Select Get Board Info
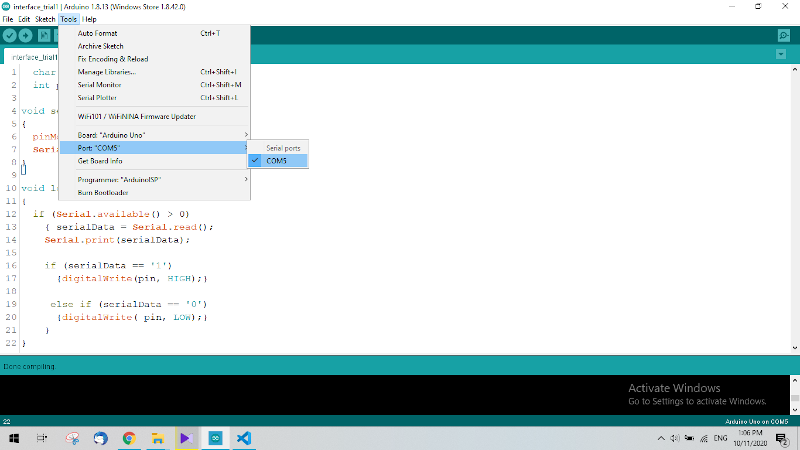 click(x=155, y=161)
